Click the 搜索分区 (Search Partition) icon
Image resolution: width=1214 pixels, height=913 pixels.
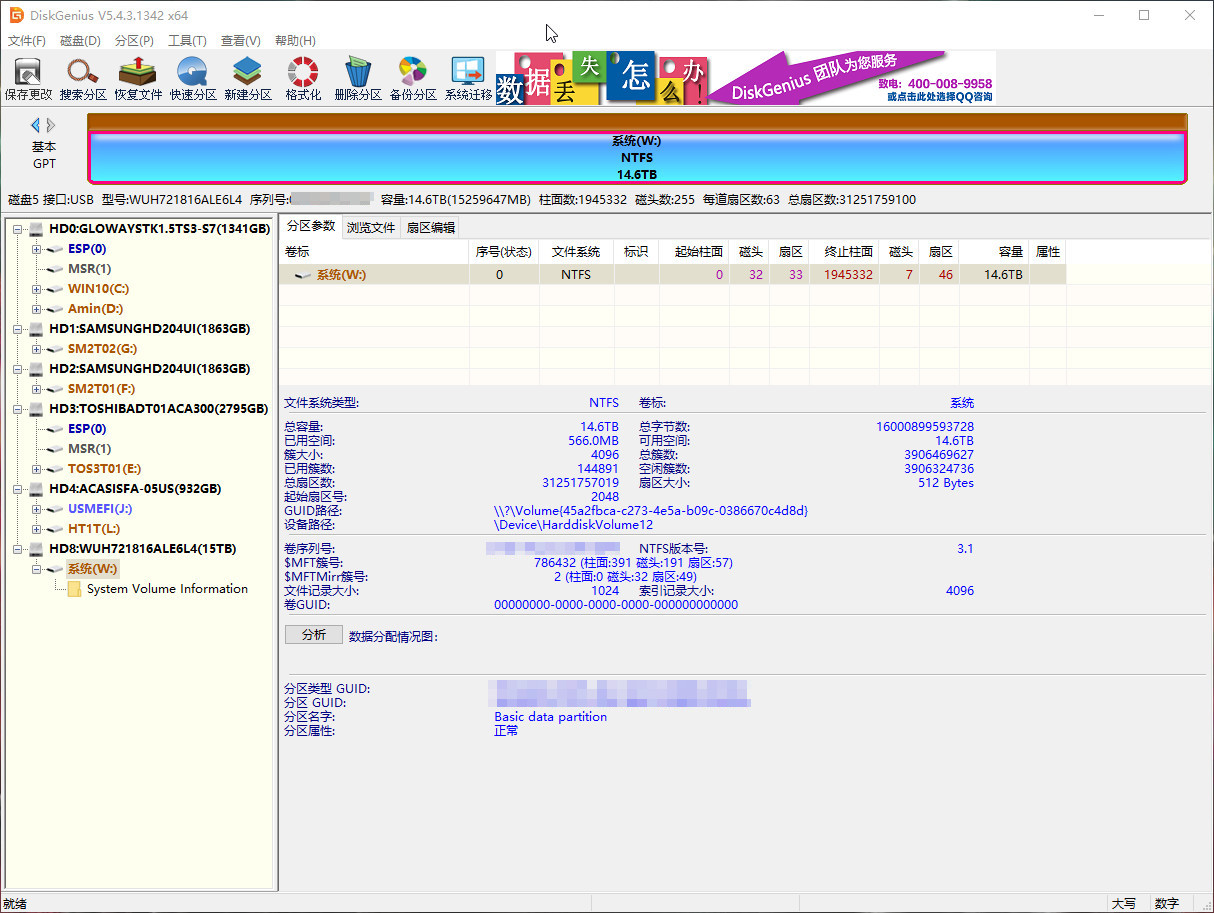coord(83,78)
